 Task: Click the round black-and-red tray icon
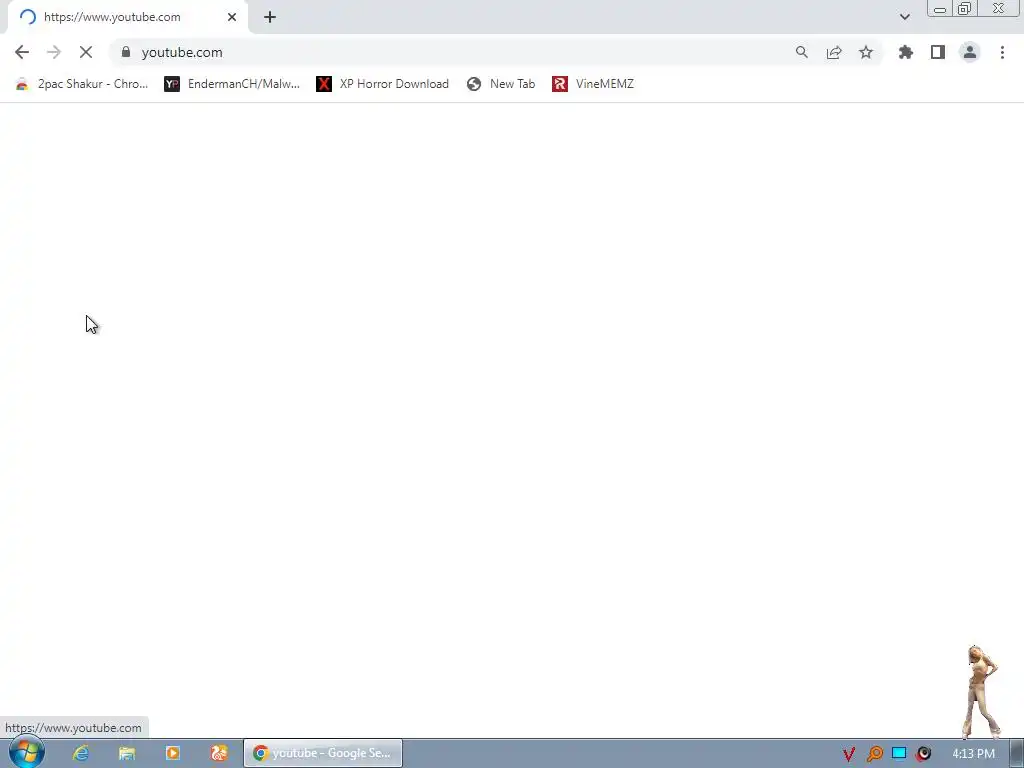pos(924,754)
